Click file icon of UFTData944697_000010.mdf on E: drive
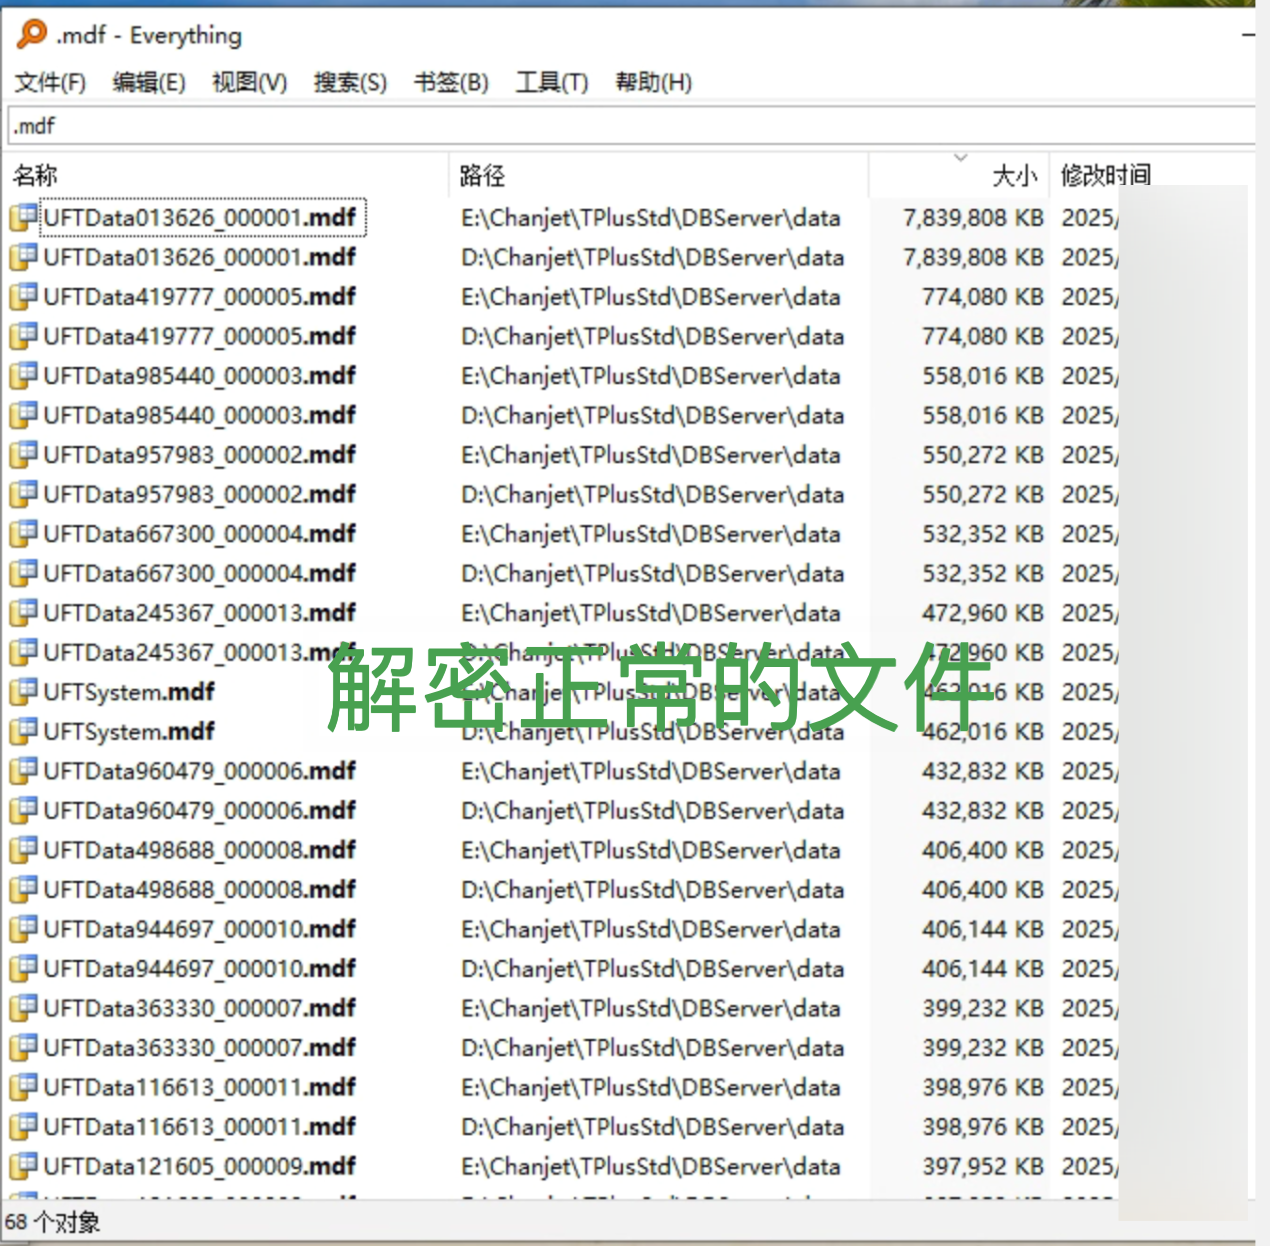Image resolution: width=1270 pixels, height=1246 pixels. click(x=23, y=928)
